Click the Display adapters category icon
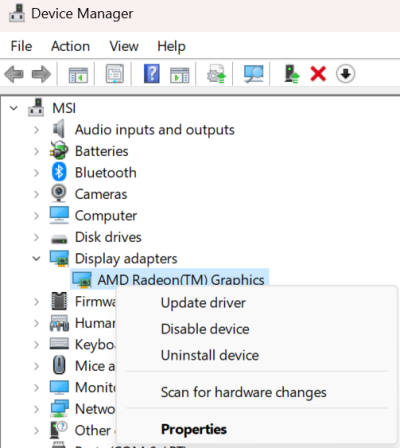The height and width of the screenshot is (448, 400). point(59,258)
